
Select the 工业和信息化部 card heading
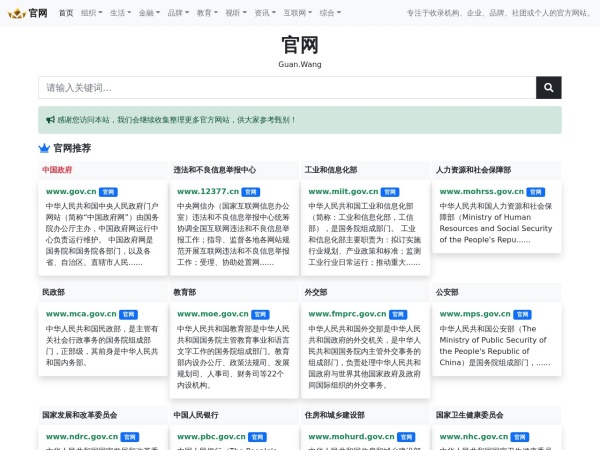331,170
